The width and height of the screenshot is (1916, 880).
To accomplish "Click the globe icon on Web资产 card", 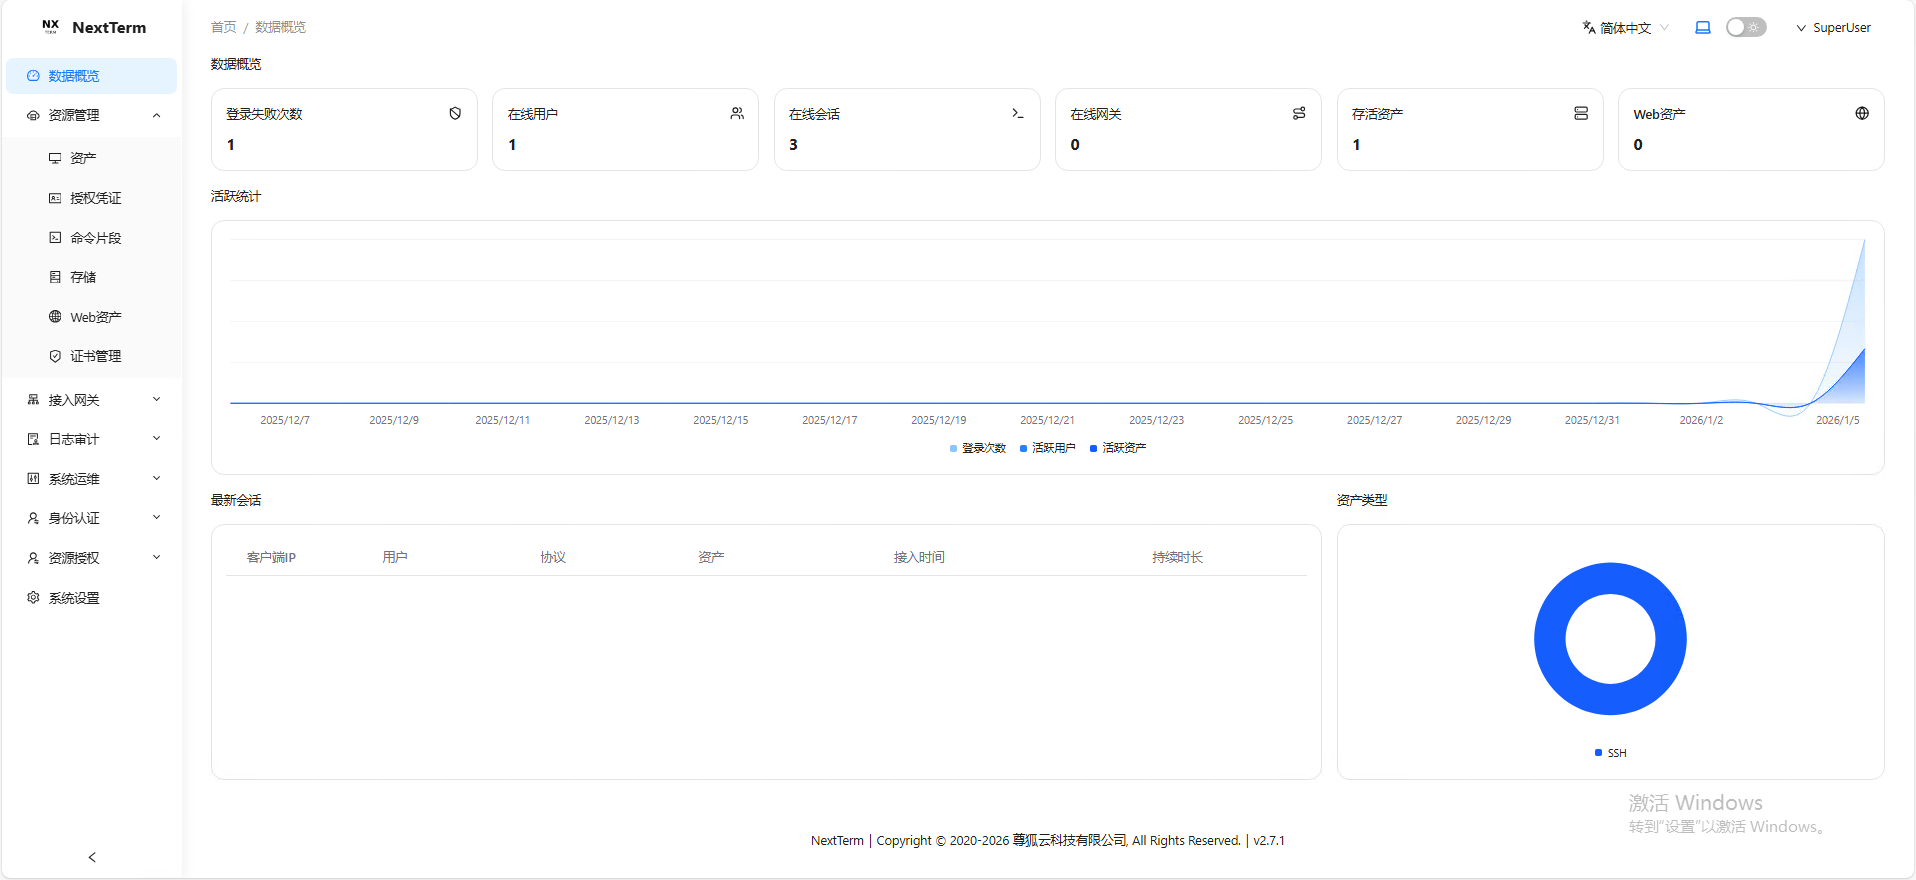I will pyautogui.click(x=1862, y=114).
